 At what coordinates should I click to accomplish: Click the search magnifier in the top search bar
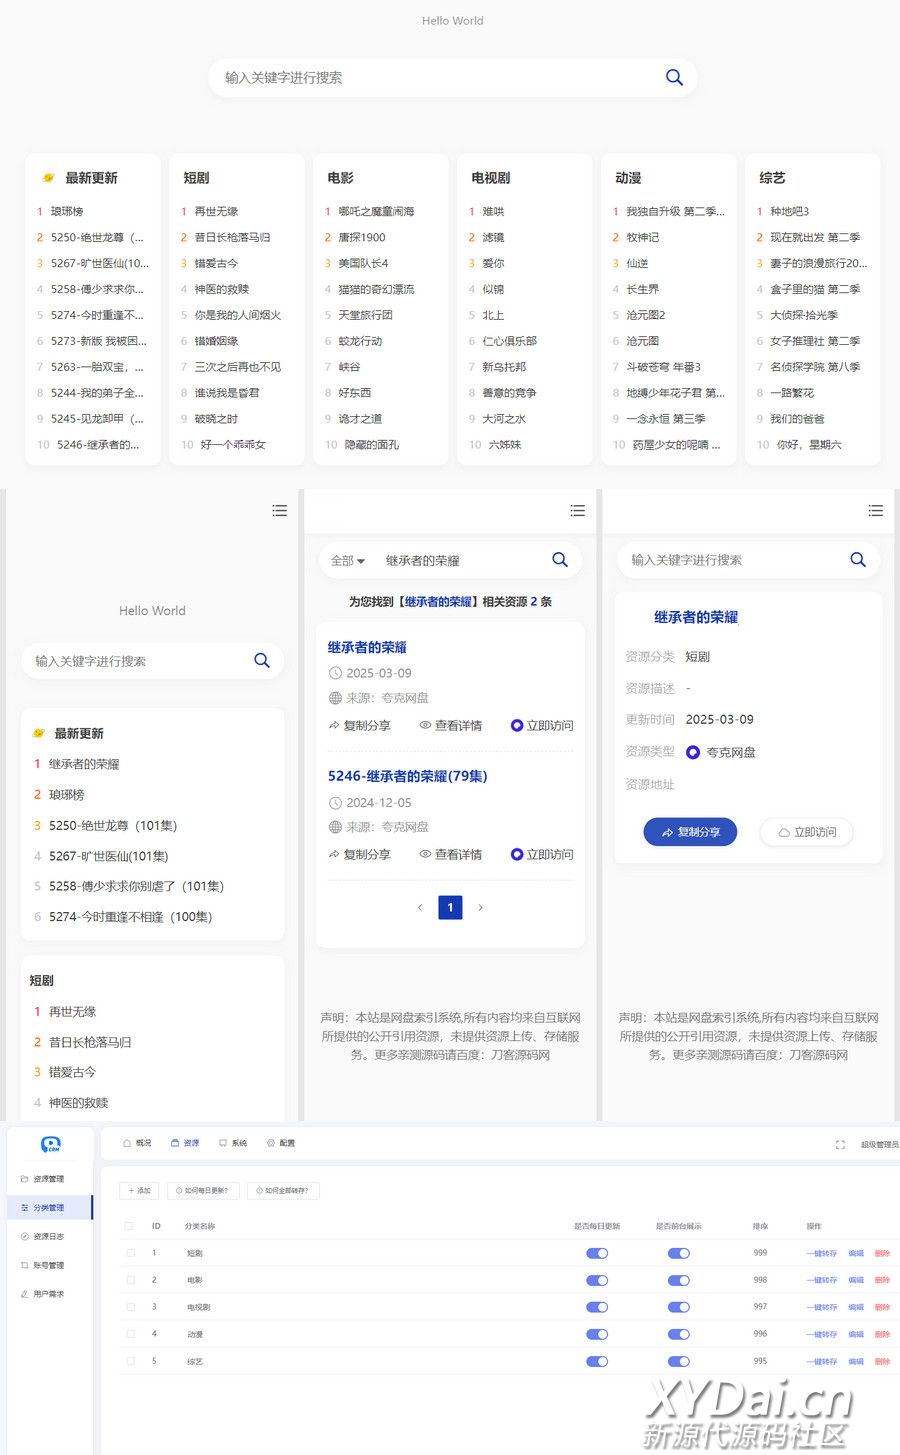(x=674, y=78)
